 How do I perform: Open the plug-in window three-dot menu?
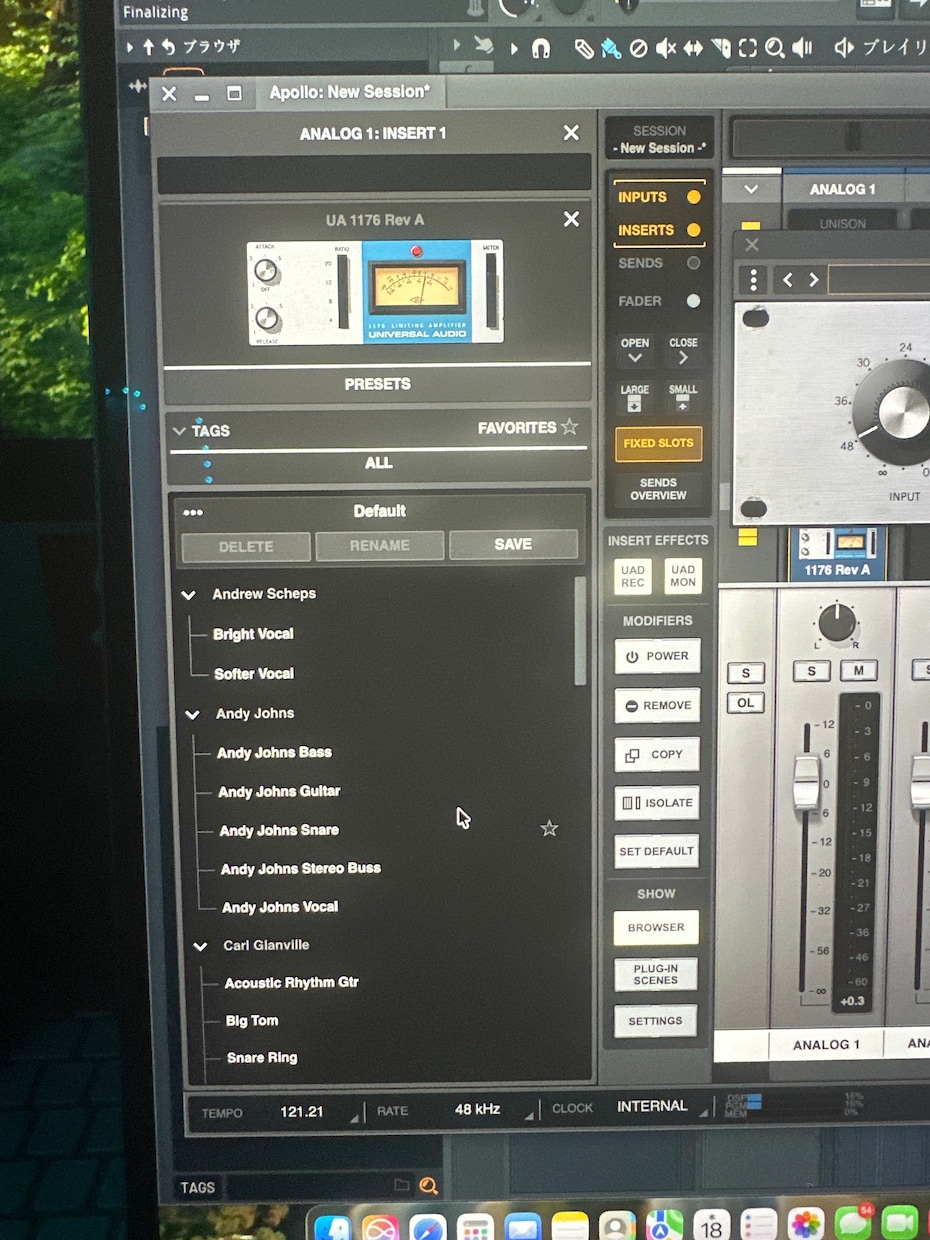pos(755,280)
